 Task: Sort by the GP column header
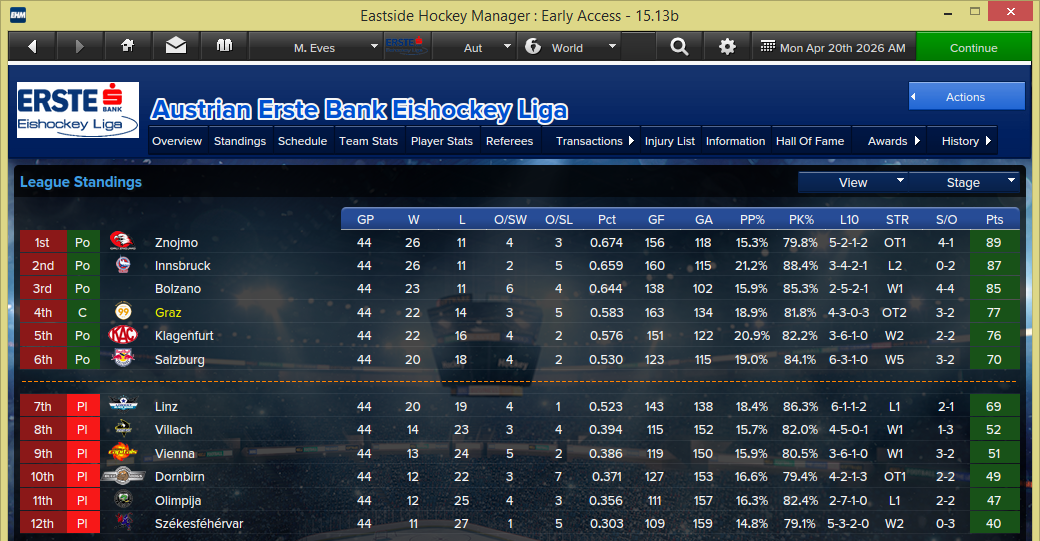(x=365, y=219)
